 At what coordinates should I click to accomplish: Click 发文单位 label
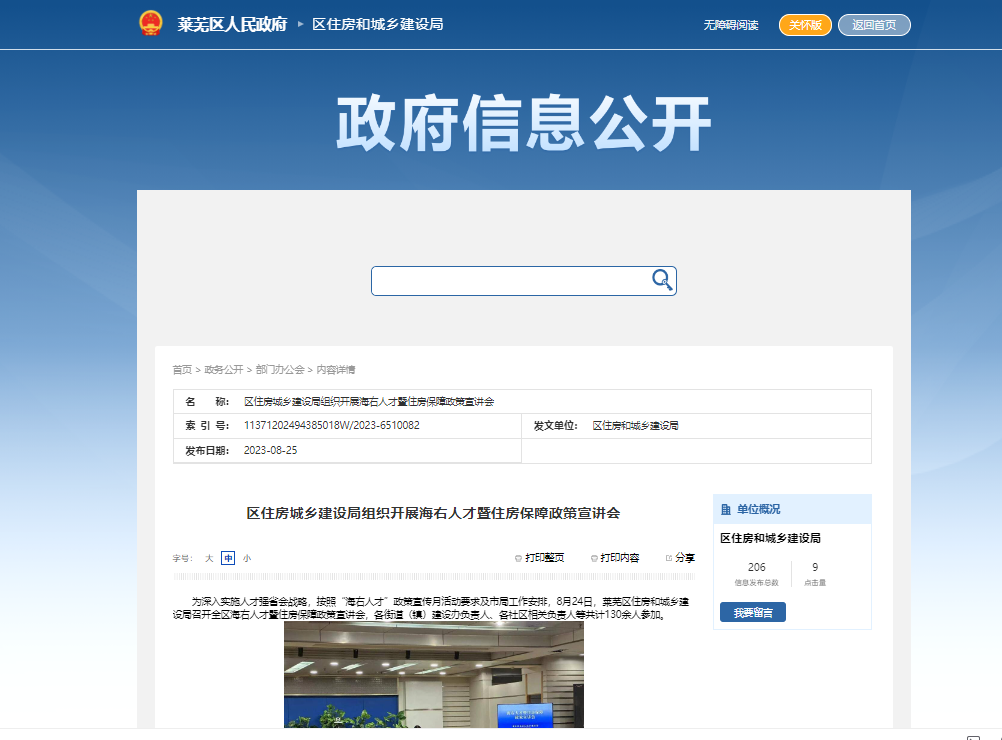pos(555,426)
